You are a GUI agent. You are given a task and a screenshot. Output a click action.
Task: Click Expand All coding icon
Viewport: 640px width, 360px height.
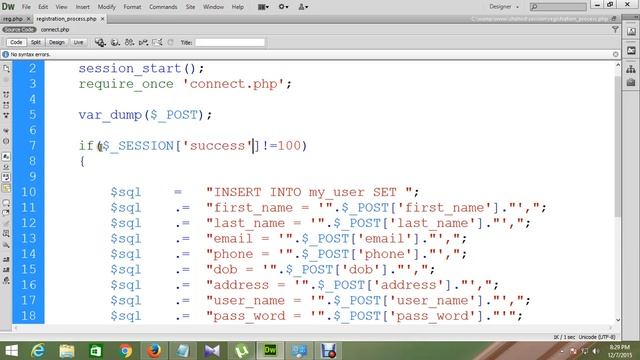click(x=6, y=116)
